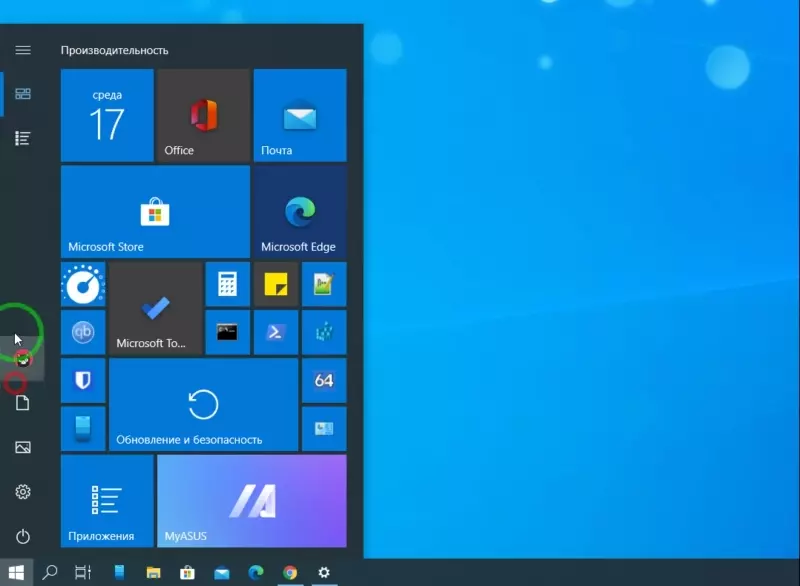The width and height of the screenshot is (800, 586).
Task: Click Google Chrome in the taskbar
Action: pos(290,573)
